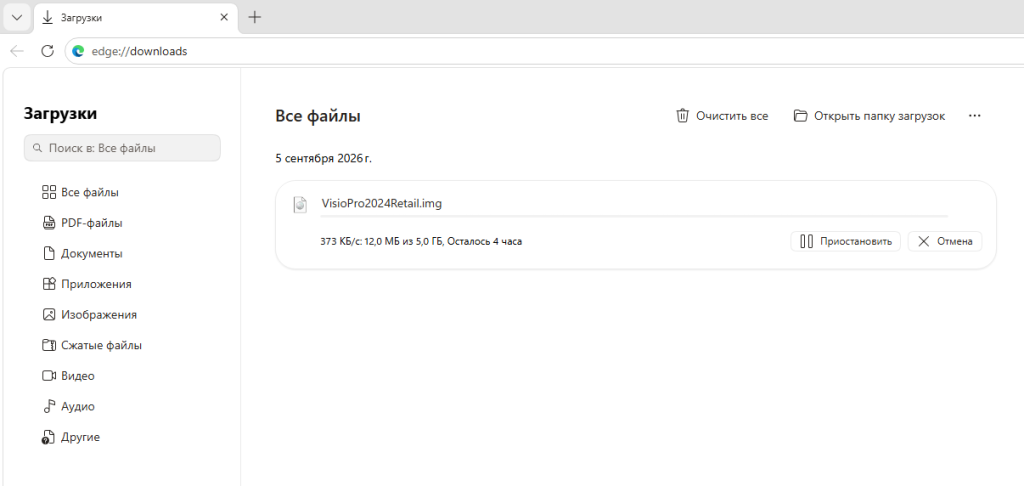Select Документы category
The width and height of the screenshot is (1024, 486).
[82, 253]
